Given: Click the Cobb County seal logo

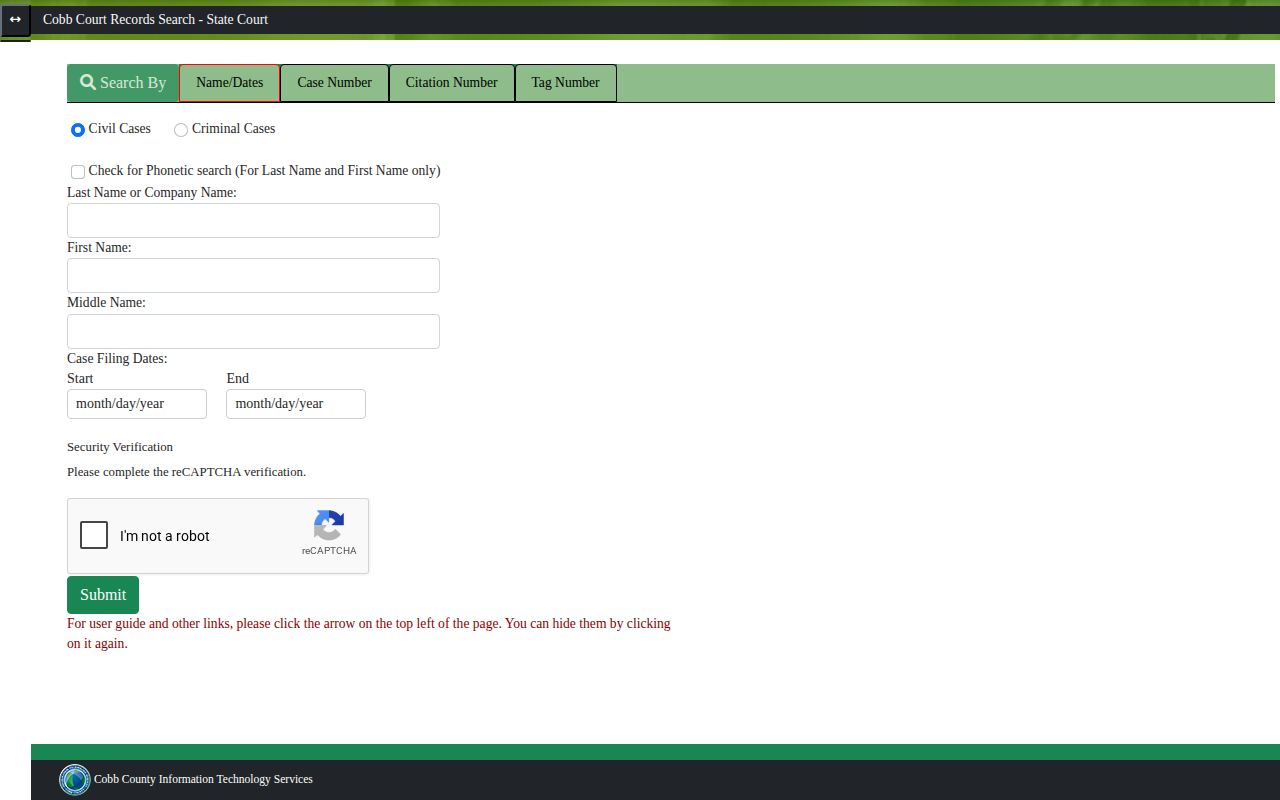Looking at the screenshot, I should pyautogui.click(x=75, y=779).
